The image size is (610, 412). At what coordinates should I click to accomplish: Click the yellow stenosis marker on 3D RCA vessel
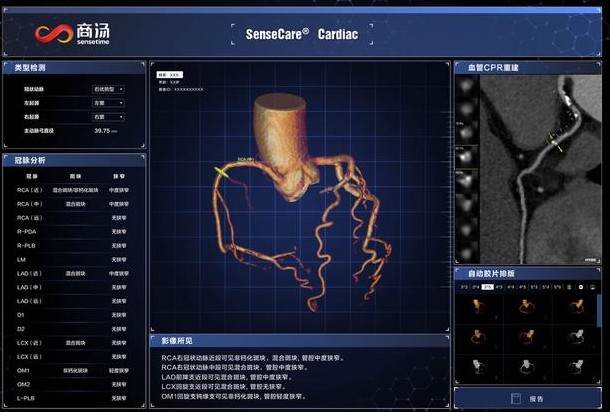(x=221, y=172)
